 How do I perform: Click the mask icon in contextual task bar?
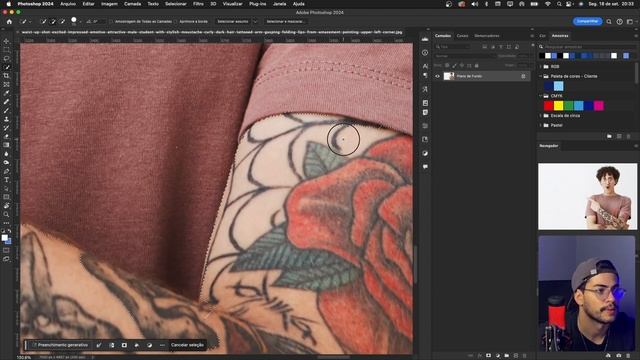[124, 345]
